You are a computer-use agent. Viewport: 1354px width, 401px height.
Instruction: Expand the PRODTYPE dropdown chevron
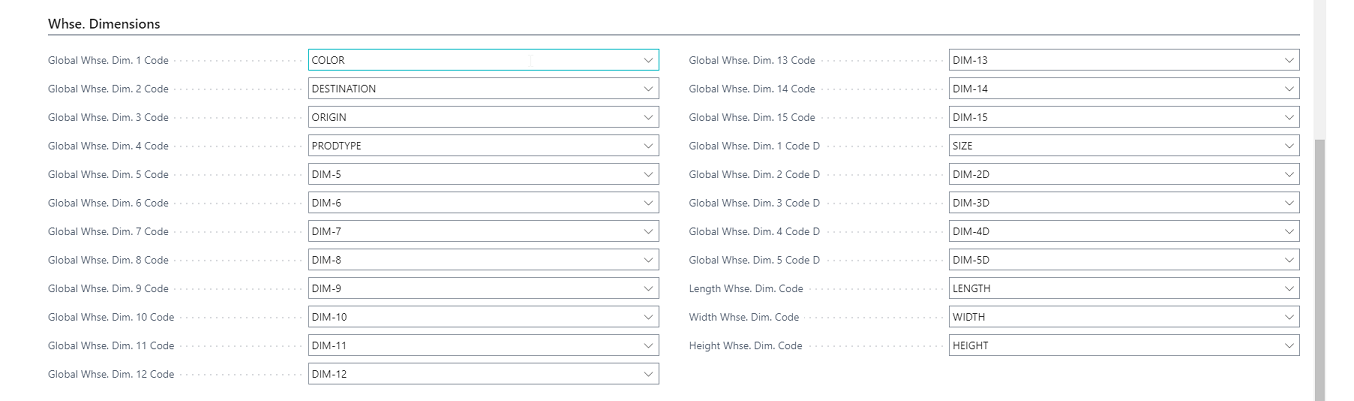(648, 146)
